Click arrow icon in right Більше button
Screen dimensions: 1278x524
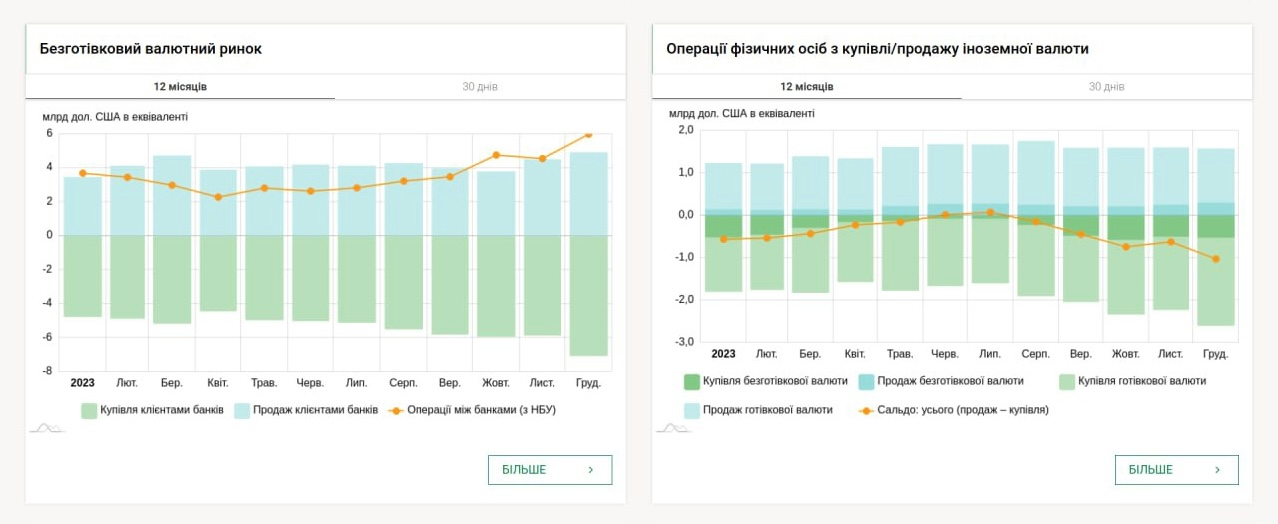click(x=1217, y=470)
